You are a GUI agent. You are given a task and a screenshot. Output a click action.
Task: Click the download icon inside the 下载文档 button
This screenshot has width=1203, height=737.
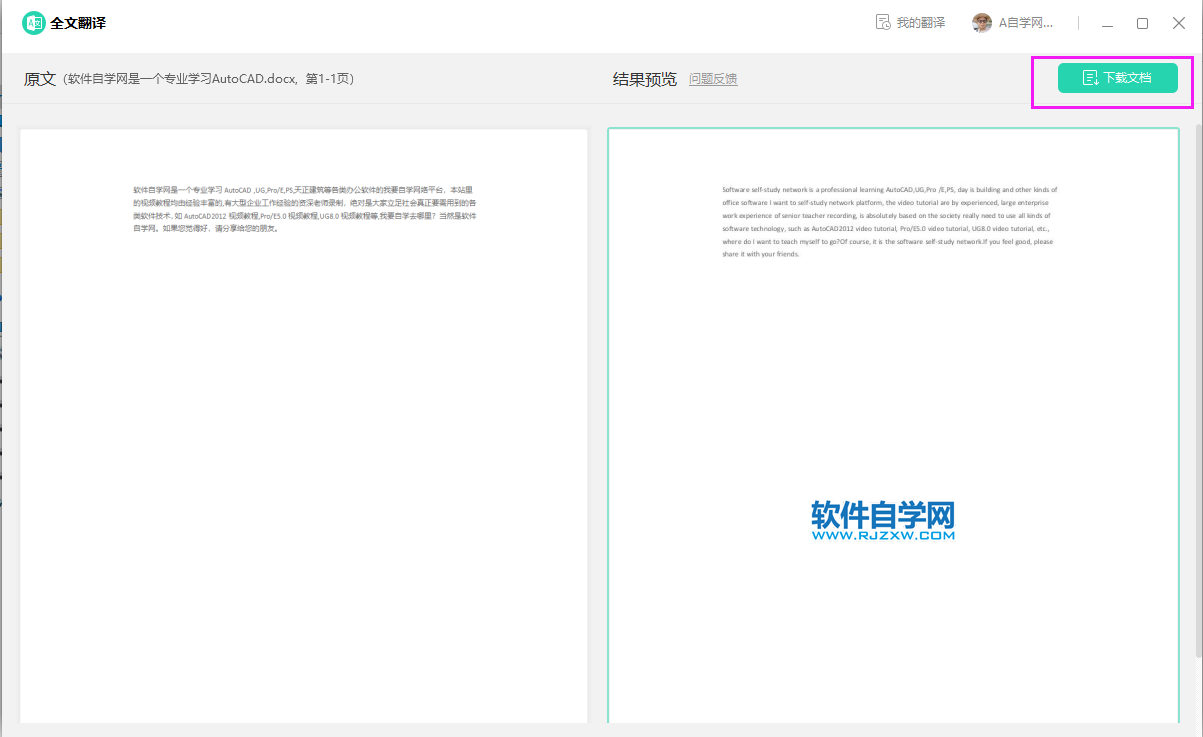tap(1088, 77)
